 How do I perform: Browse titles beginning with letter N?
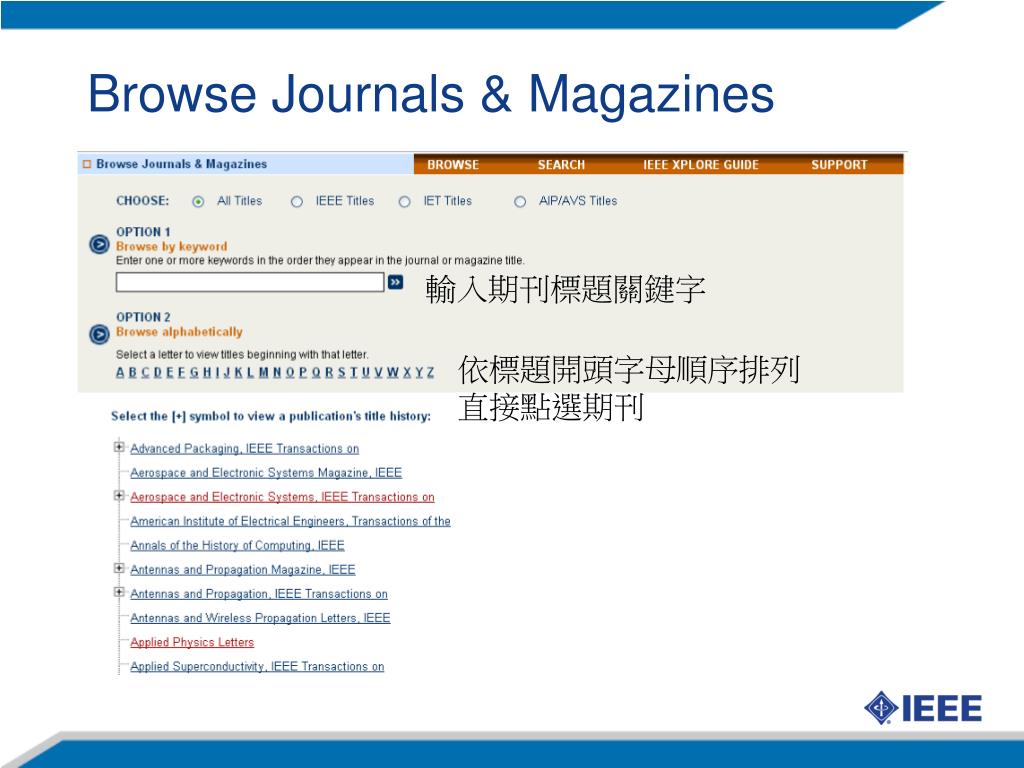[x=277, y=372]
